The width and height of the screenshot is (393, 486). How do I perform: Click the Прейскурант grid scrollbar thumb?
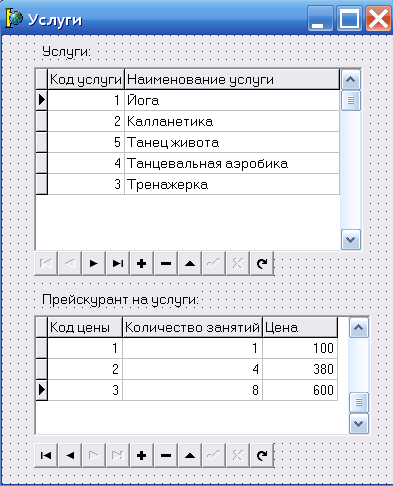[359, 402]
